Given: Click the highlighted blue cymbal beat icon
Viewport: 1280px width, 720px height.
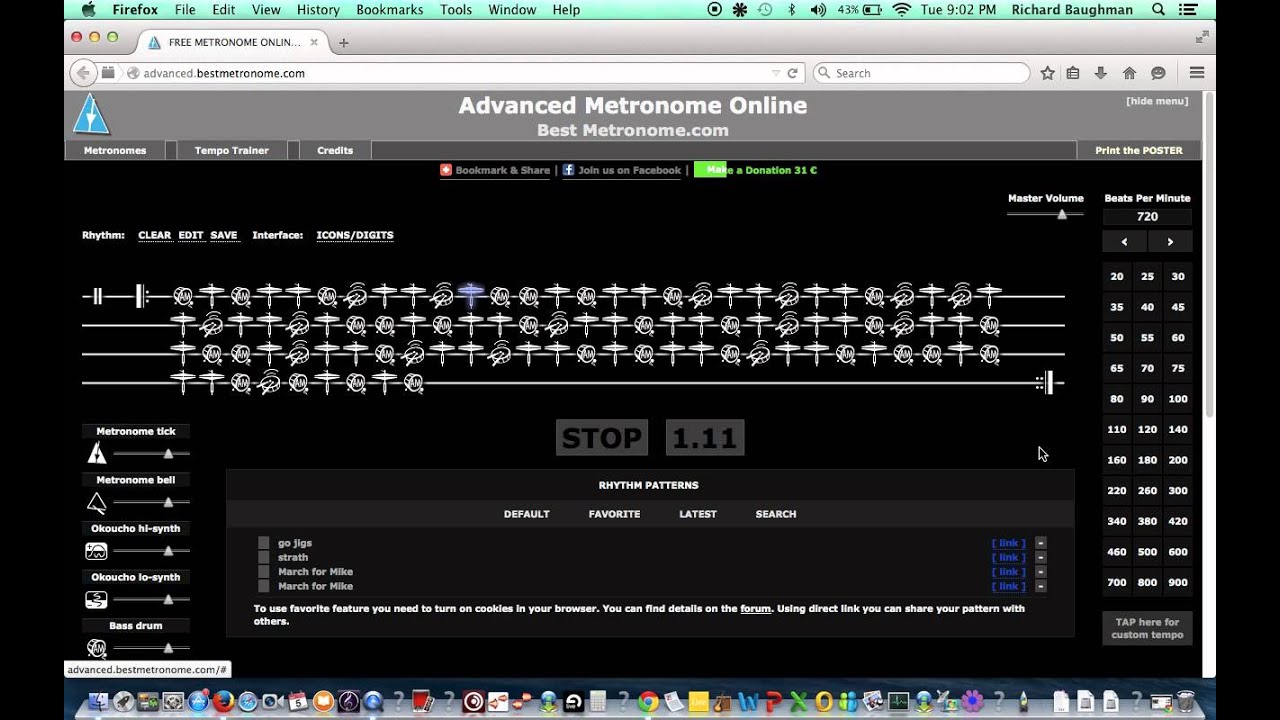Looking at the screenshot, I should [471, 294].
